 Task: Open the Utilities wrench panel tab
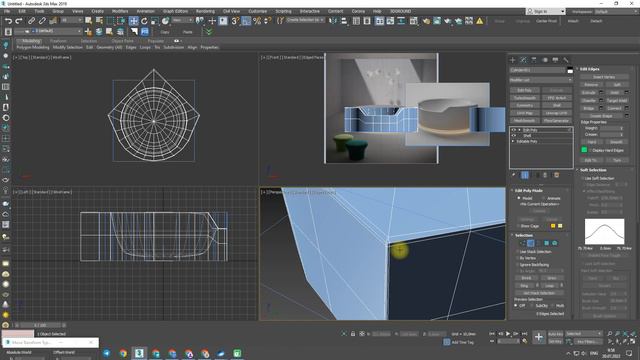coord(566,60)
